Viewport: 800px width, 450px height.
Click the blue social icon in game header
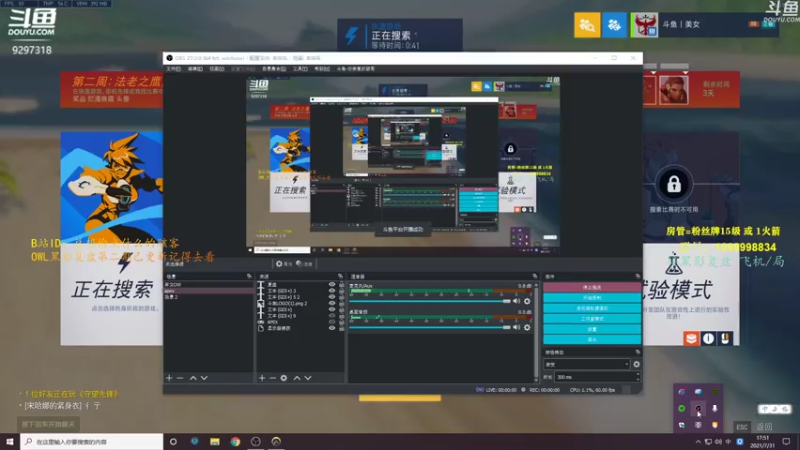tap(614, 24)
